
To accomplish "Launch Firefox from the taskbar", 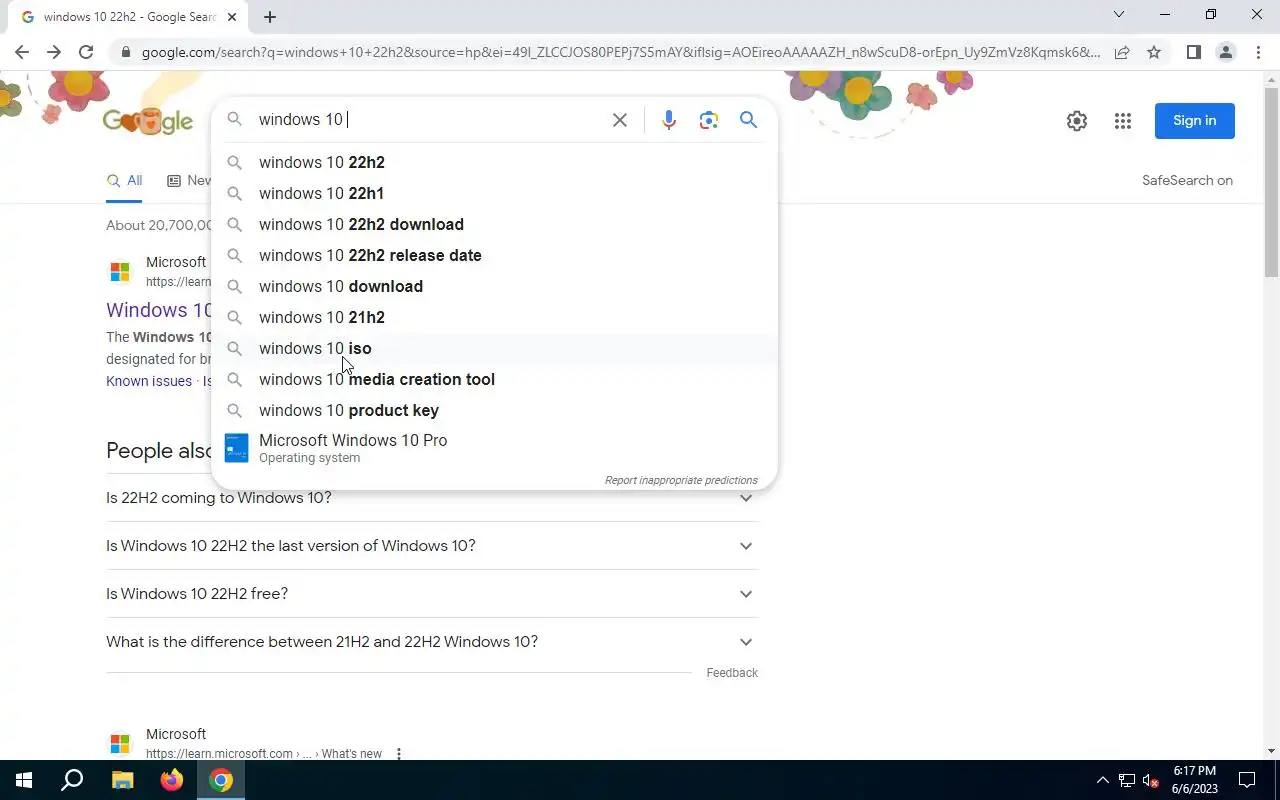I will pyautogui.click(x=172, y=780).
